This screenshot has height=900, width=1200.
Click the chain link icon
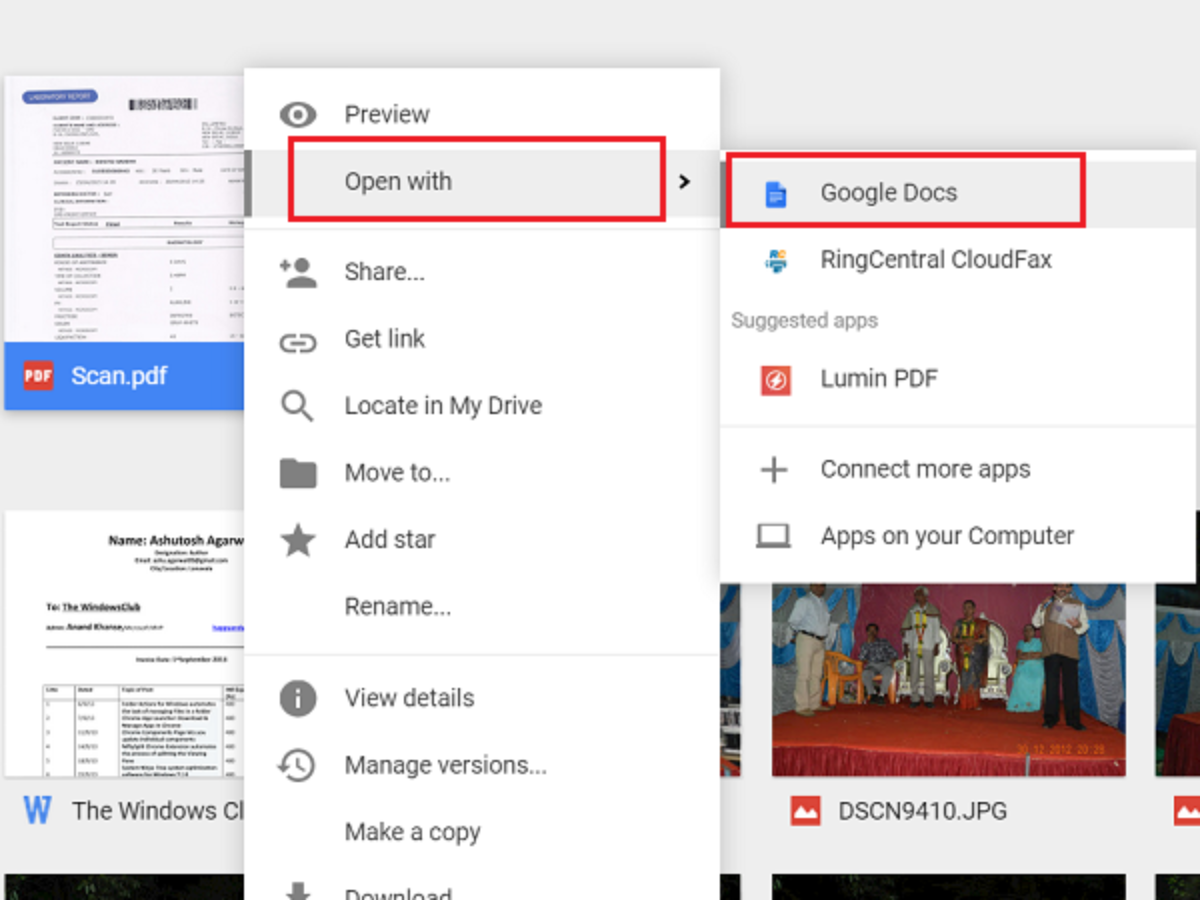(x=298, y=342)
